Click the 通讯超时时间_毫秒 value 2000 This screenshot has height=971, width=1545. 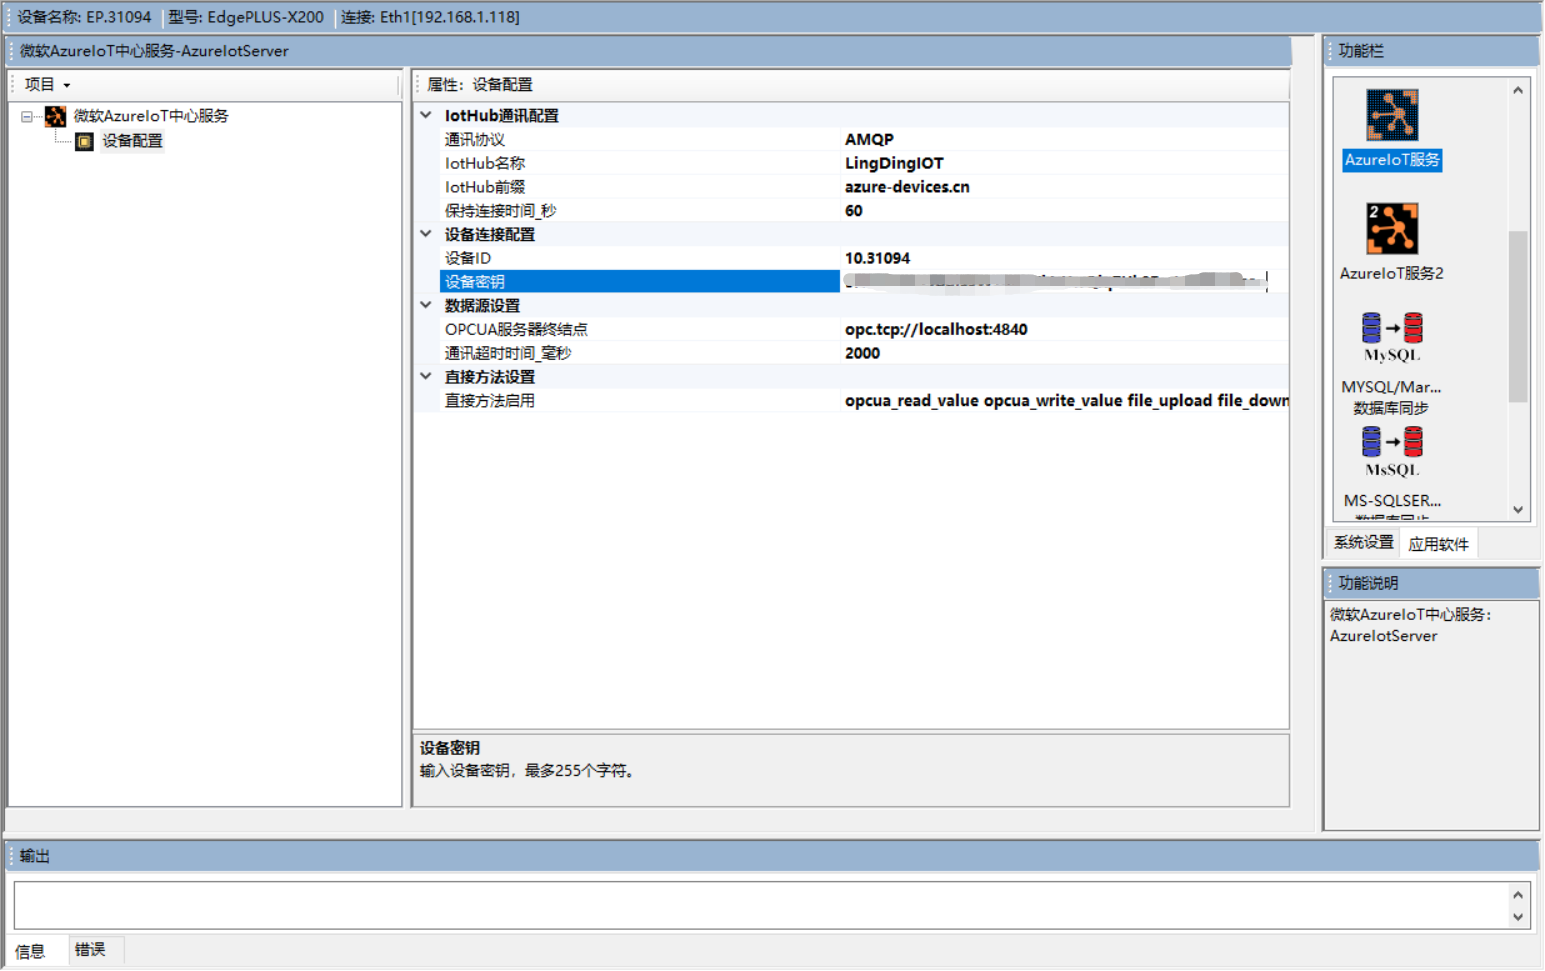(x=862, y=353)
